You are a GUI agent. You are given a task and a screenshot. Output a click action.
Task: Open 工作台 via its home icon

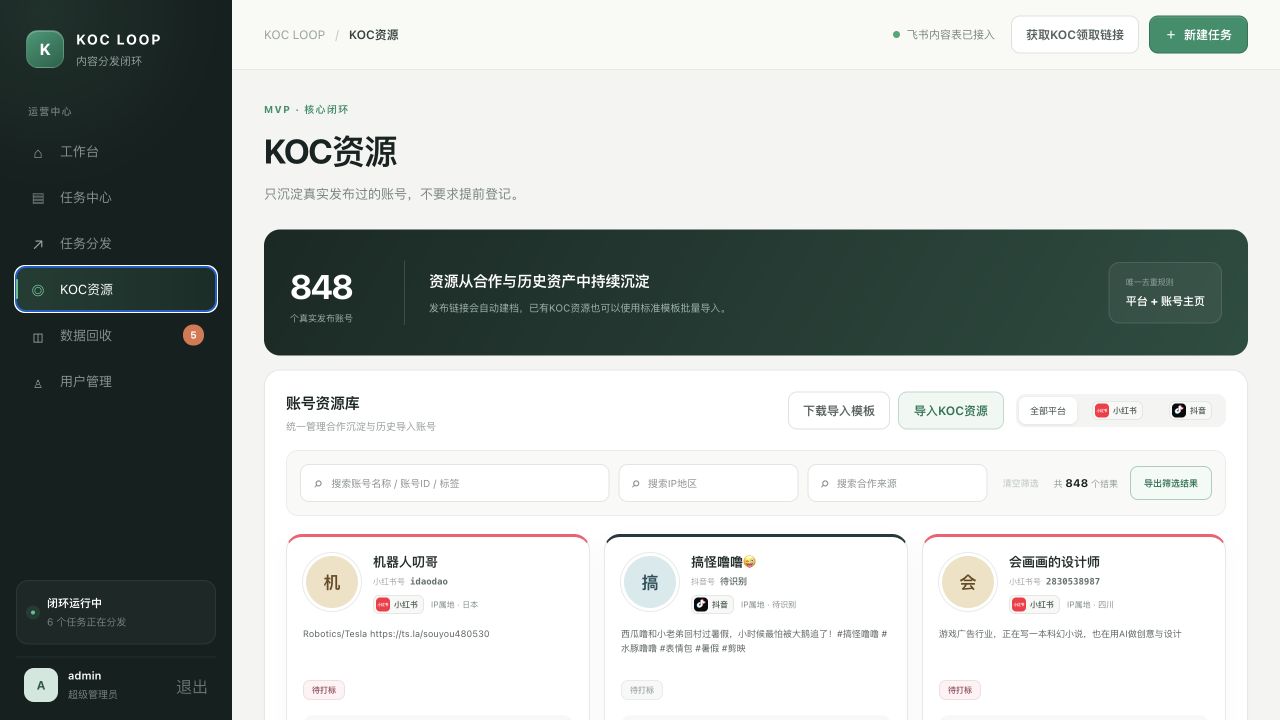coord(38,153)
